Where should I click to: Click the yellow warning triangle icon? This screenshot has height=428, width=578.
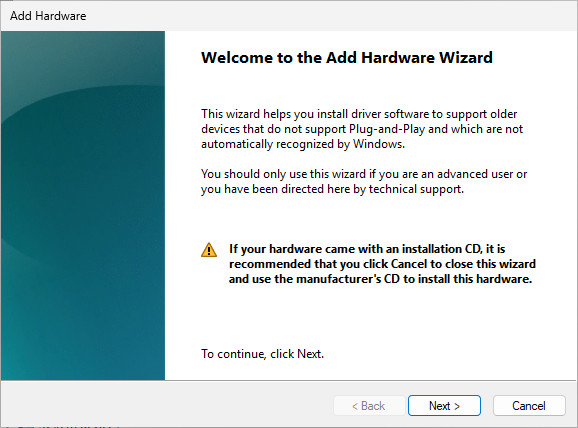[209, 250]
